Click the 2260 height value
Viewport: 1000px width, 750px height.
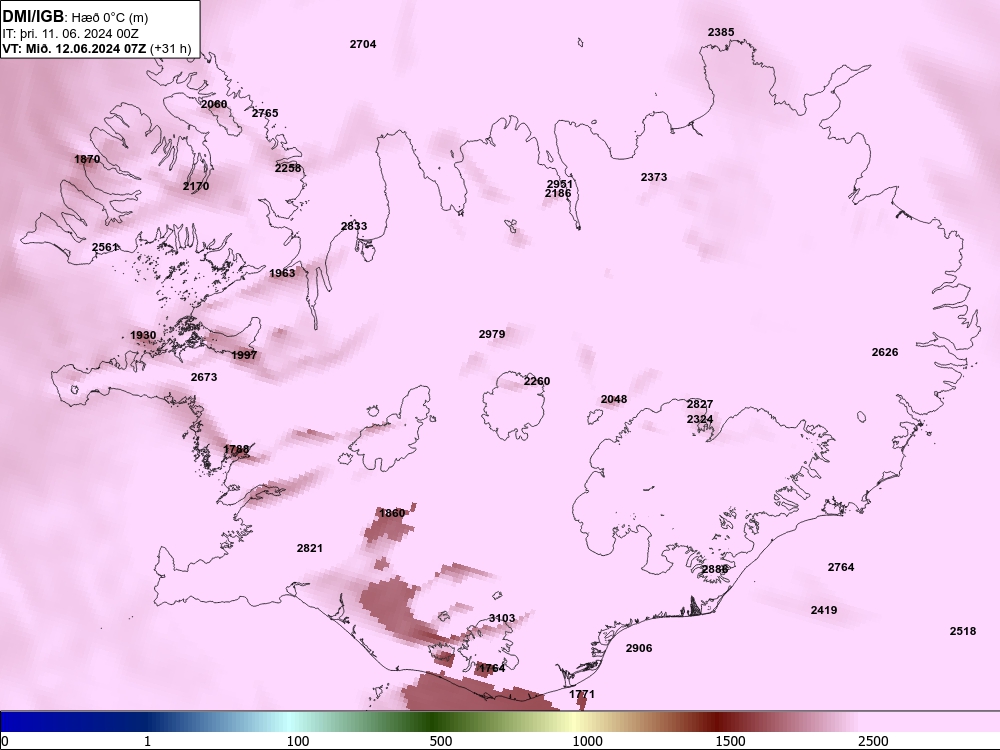point(536,381)
